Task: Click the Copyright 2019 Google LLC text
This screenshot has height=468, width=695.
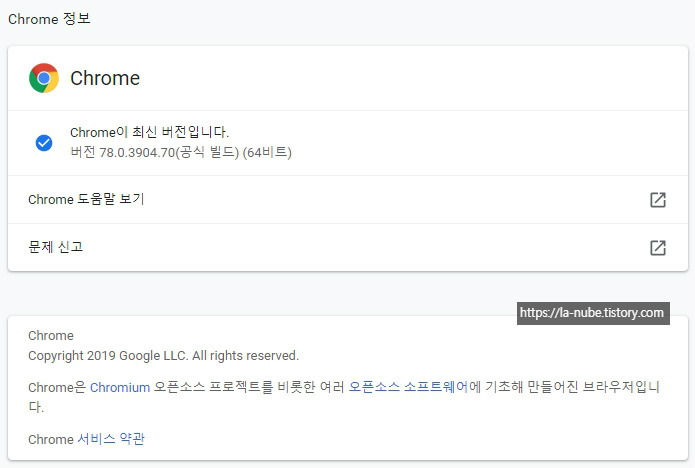Action: pos(164,355)
